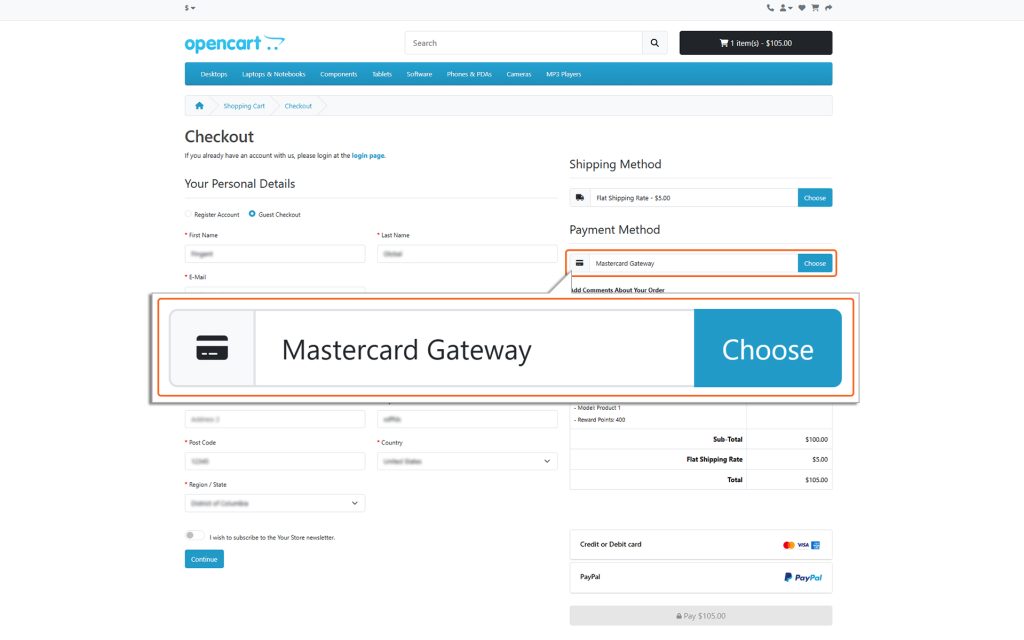Open the user account icon

(783, 8)
